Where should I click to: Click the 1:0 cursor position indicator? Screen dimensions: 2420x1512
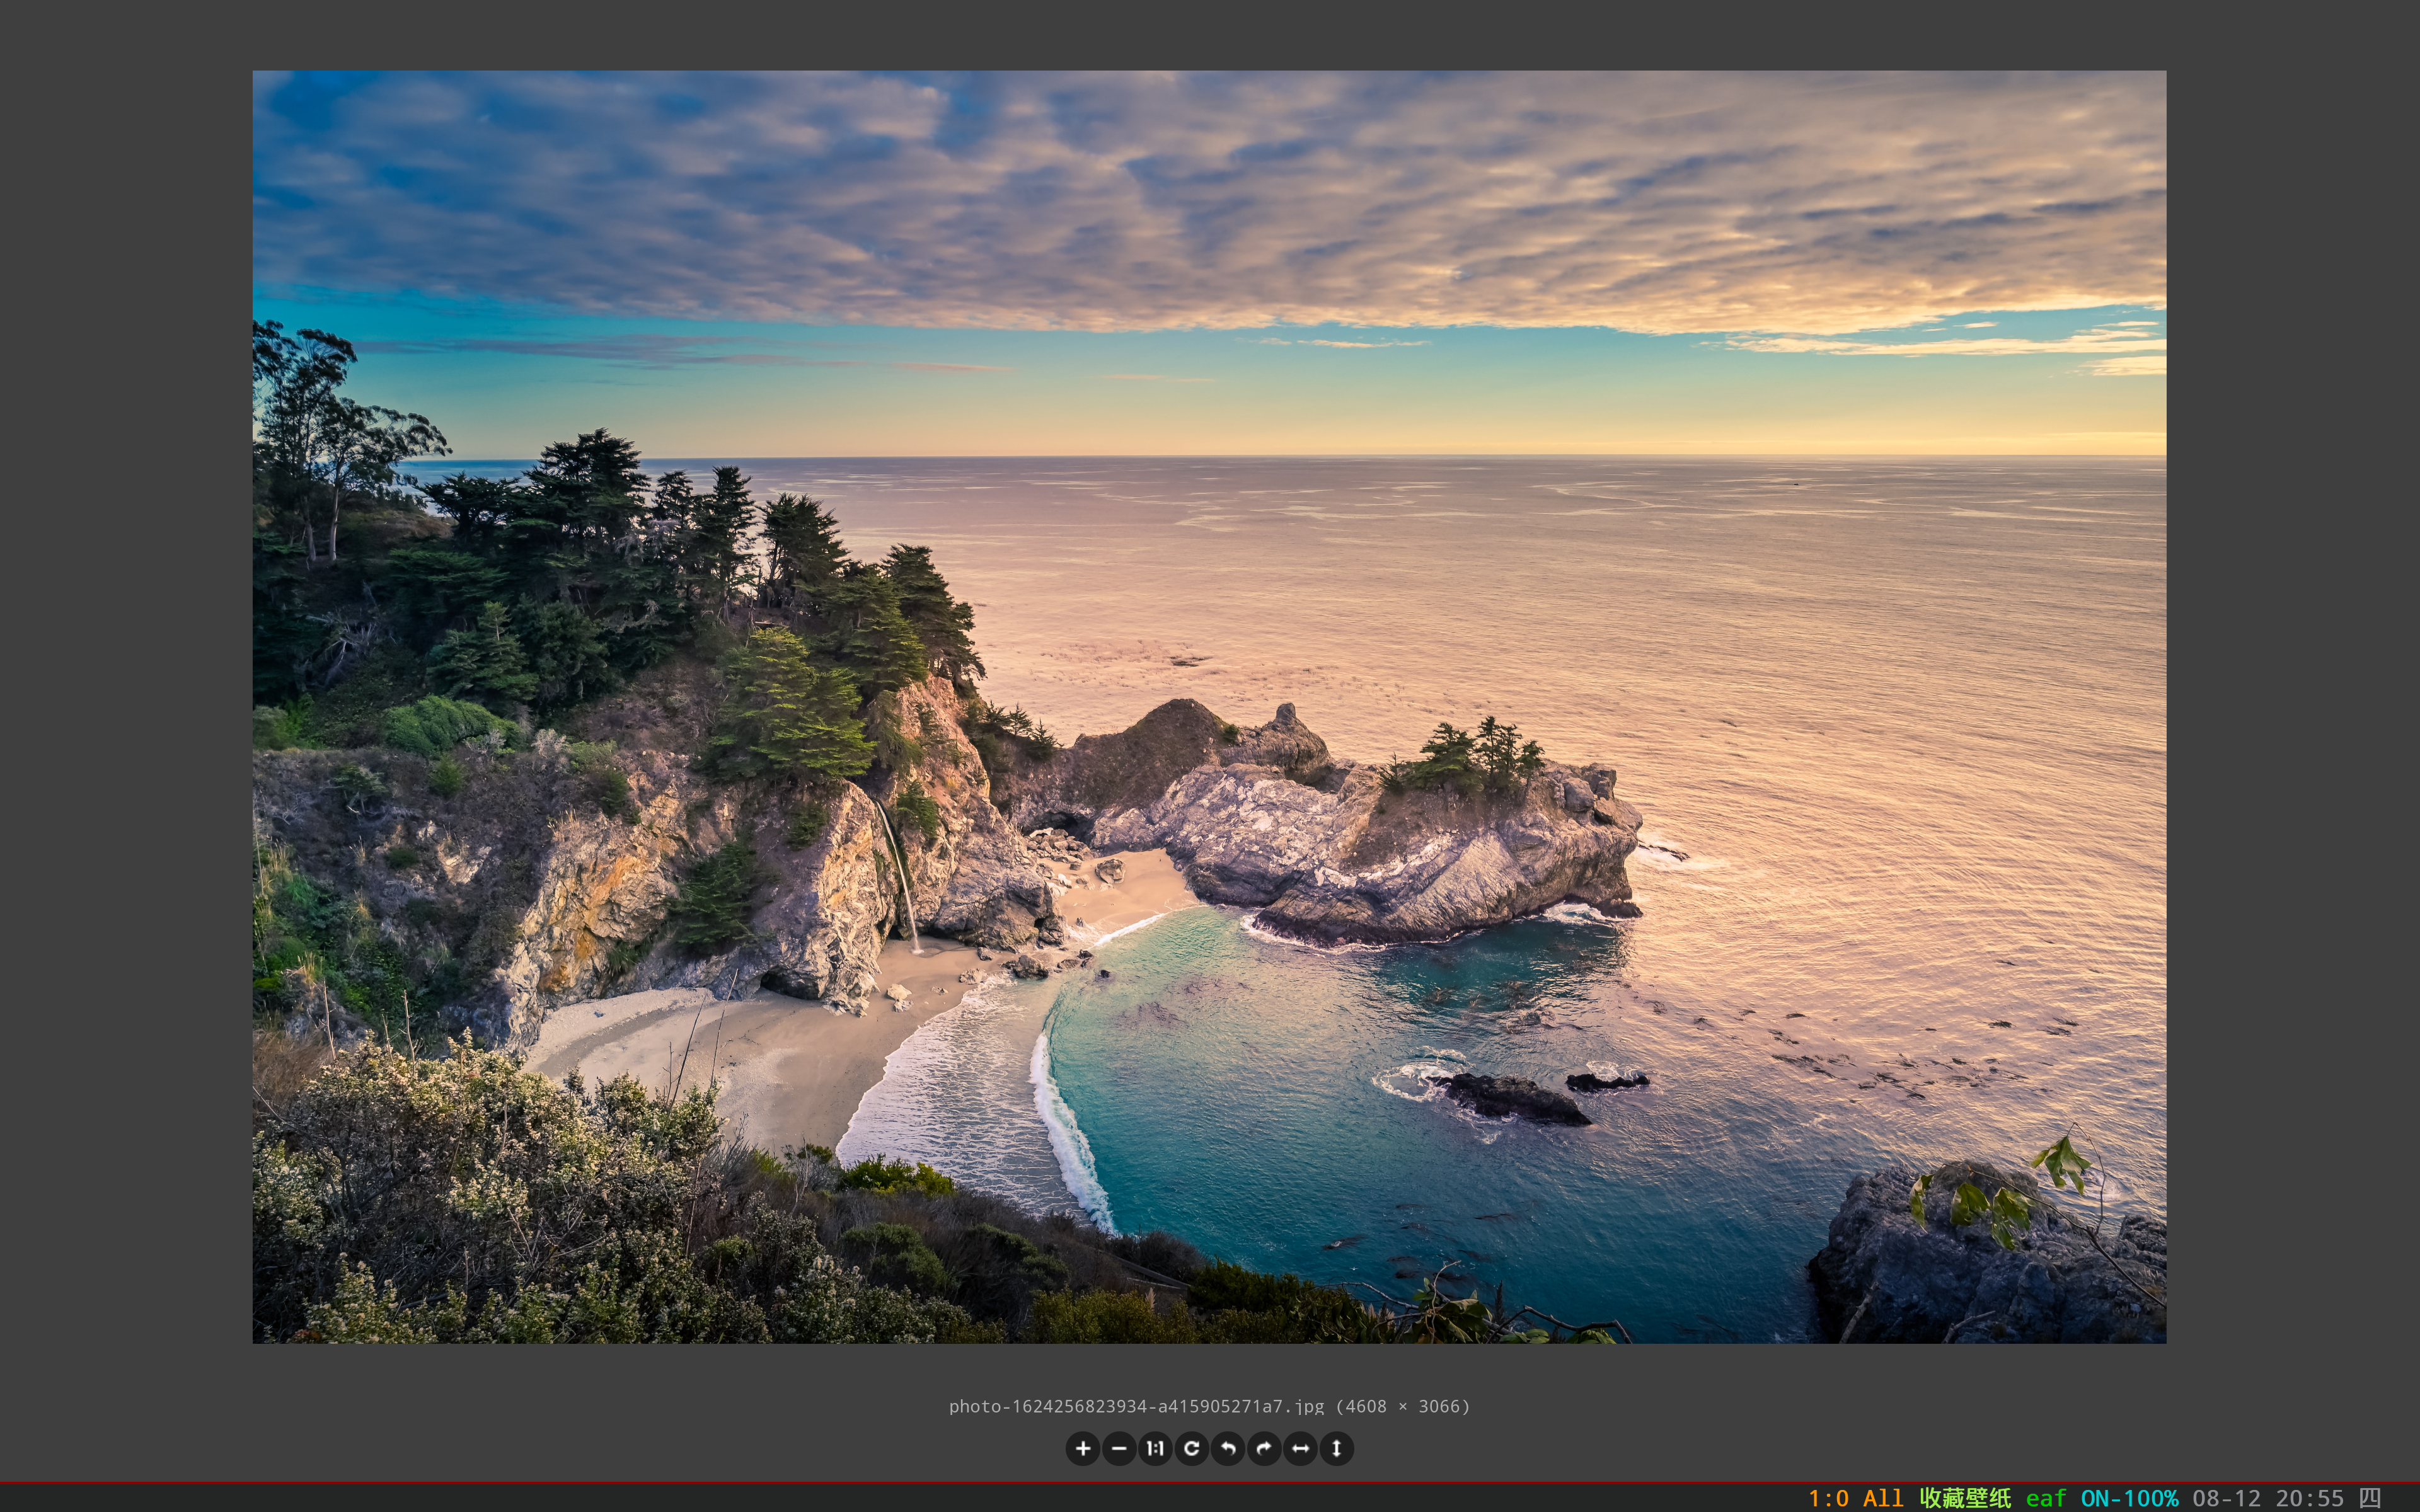[1828, 1498]
